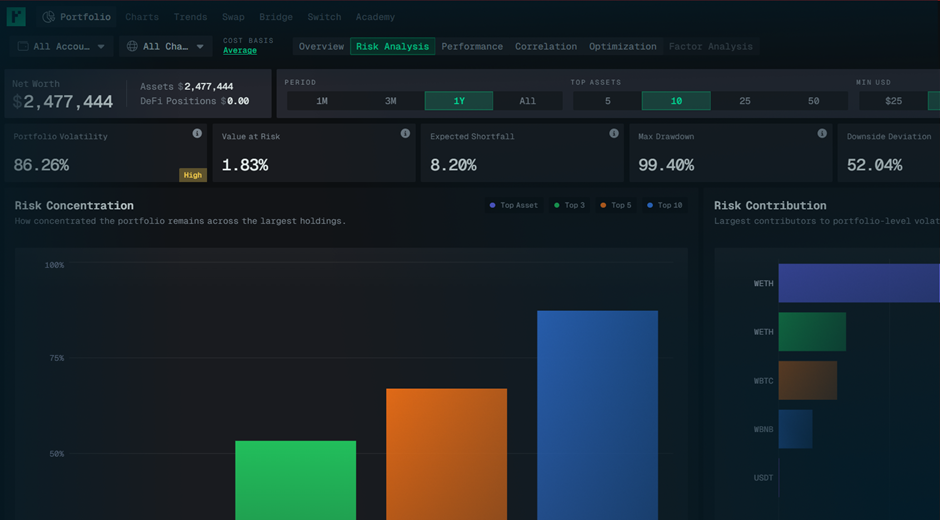Open the Portfolio nav item
This screenshot has height=520, width=940.
[77, 17]
